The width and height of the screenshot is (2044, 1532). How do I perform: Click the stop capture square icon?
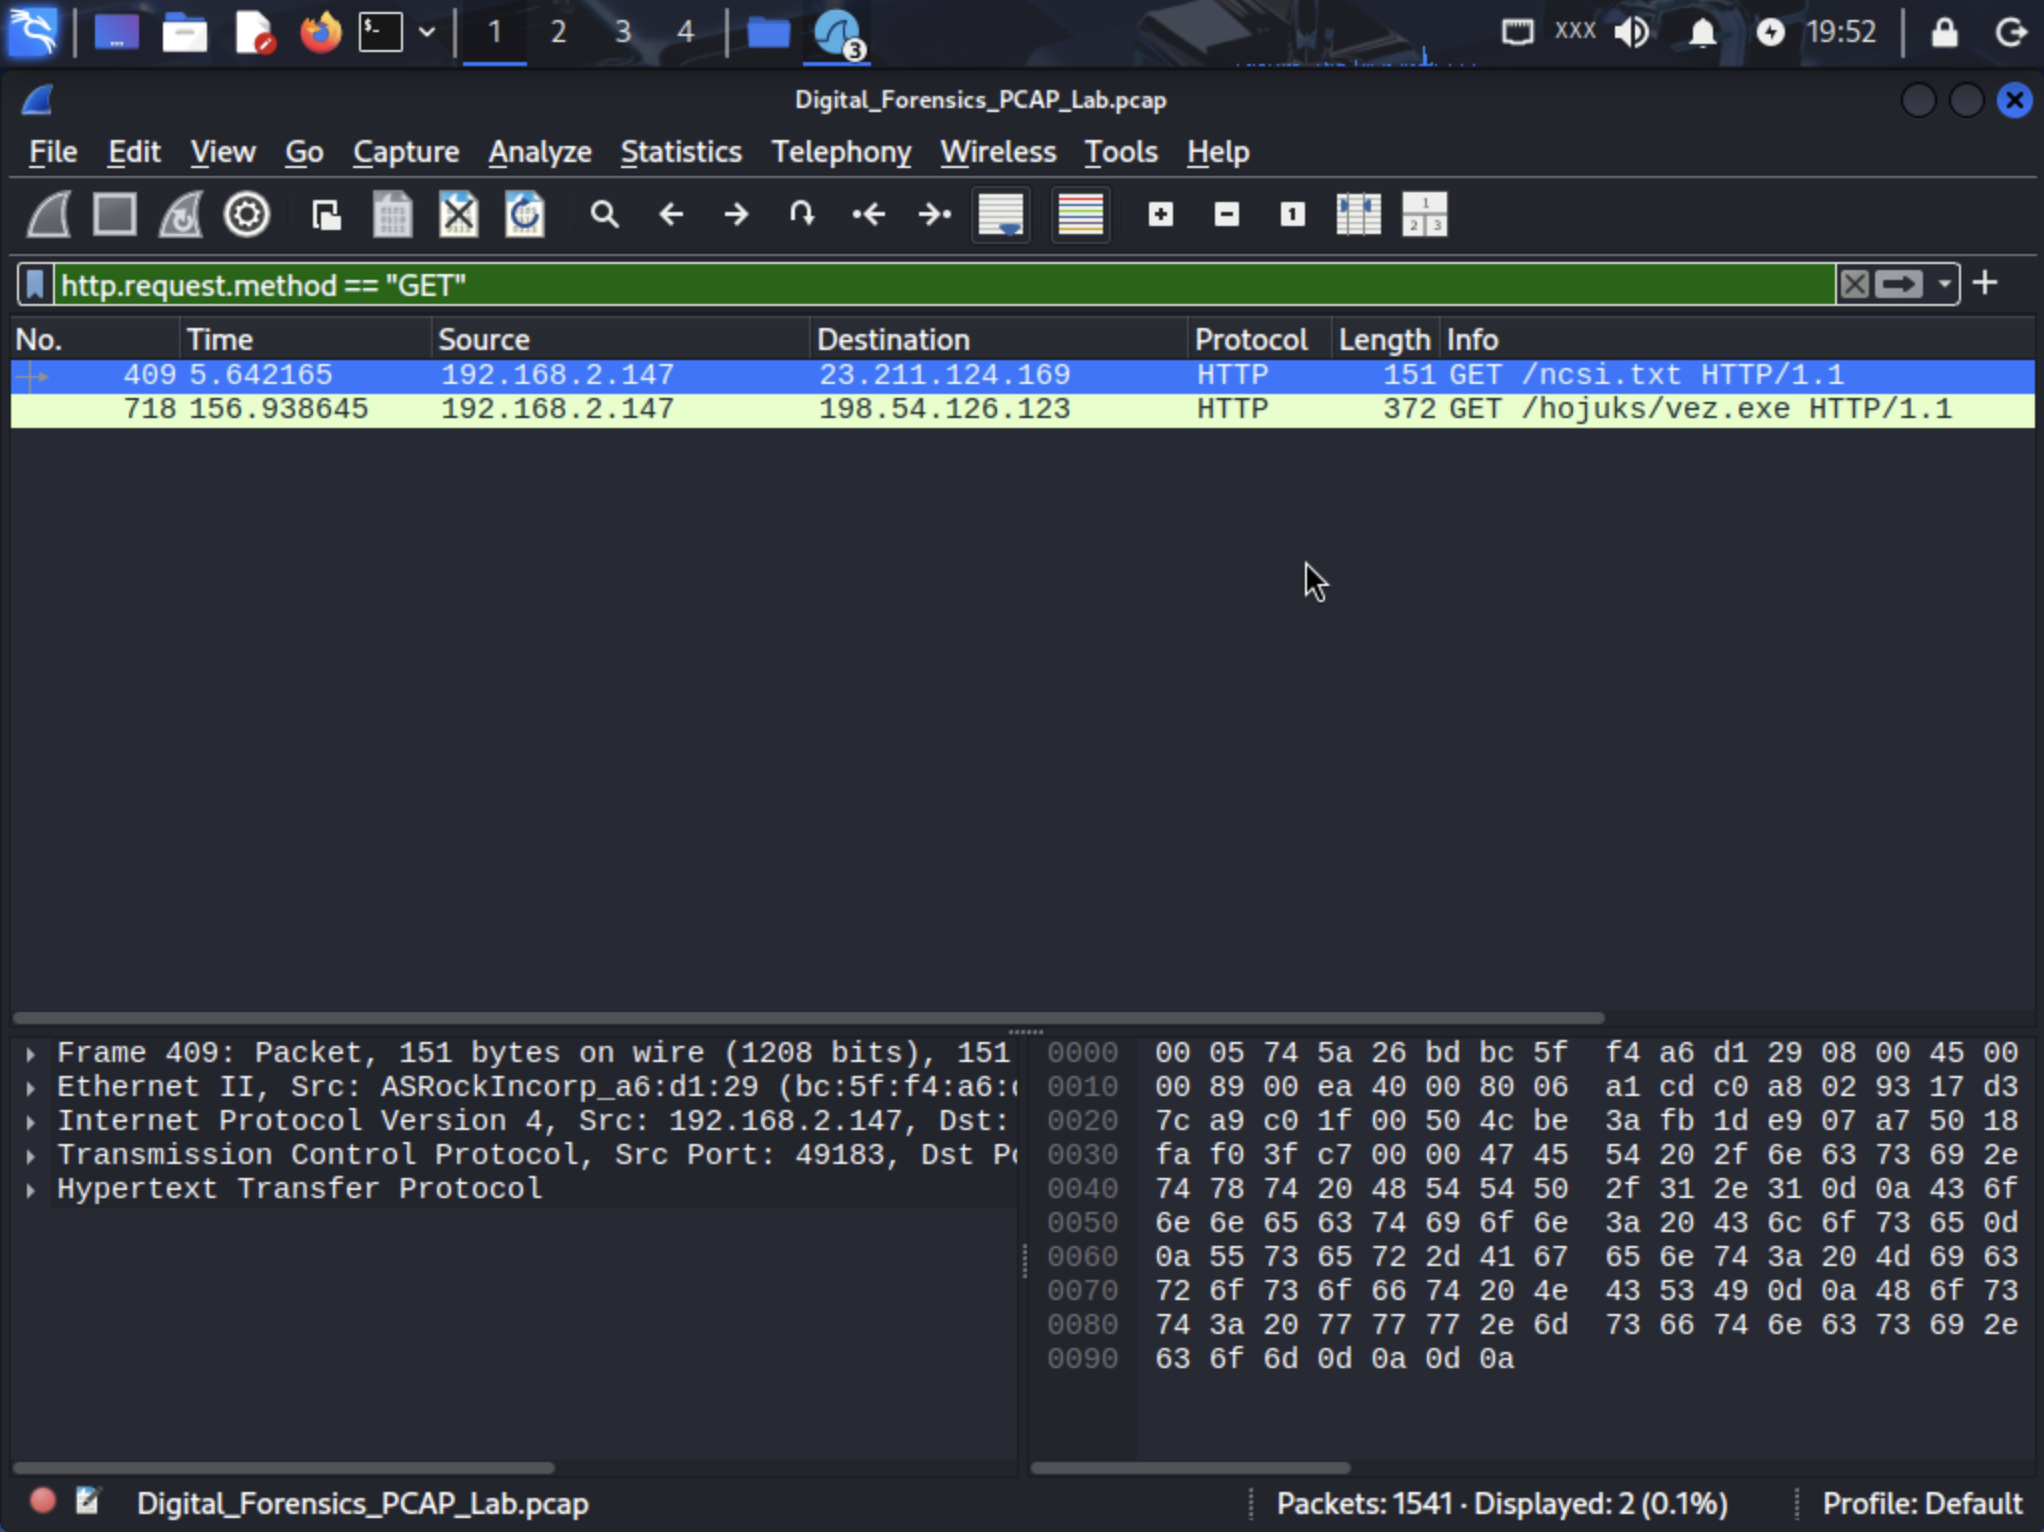tap(114, 214)
